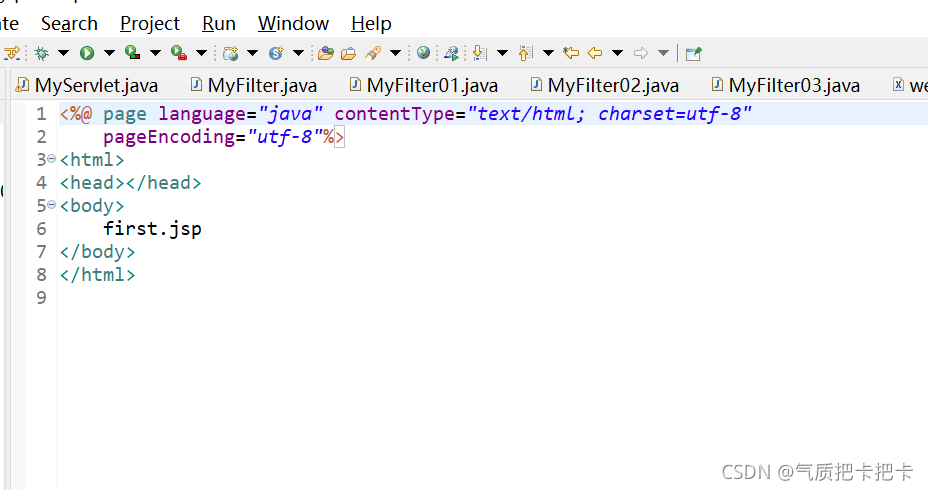This screenshot has height=490, width=928.
Task: Switch to the MyFilter01.java tab
Action: click(x=424, y=86)
